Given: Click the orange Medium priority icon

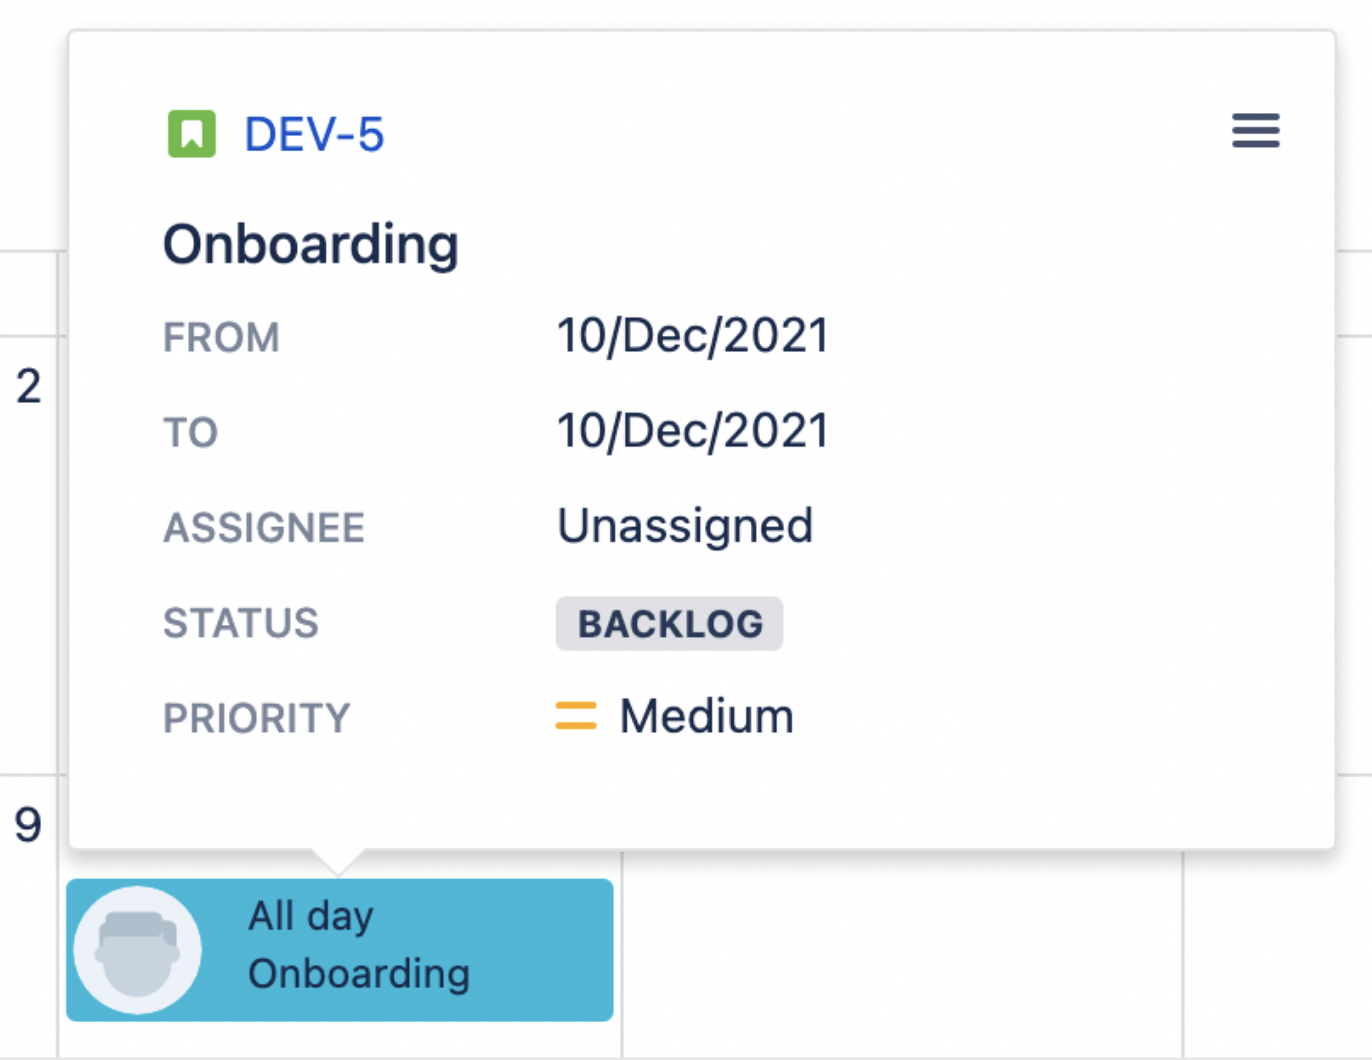Looking at the screenshot, I should click(576, 716).
